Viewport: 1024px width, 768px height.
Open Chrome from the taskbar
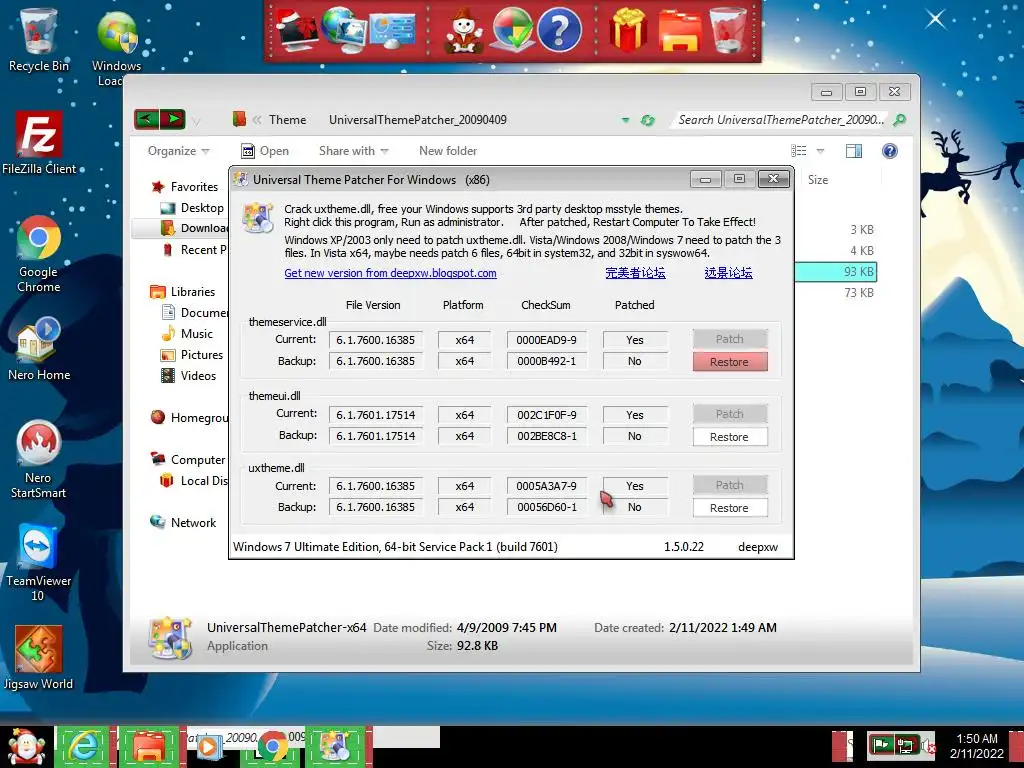pos(273,747)
